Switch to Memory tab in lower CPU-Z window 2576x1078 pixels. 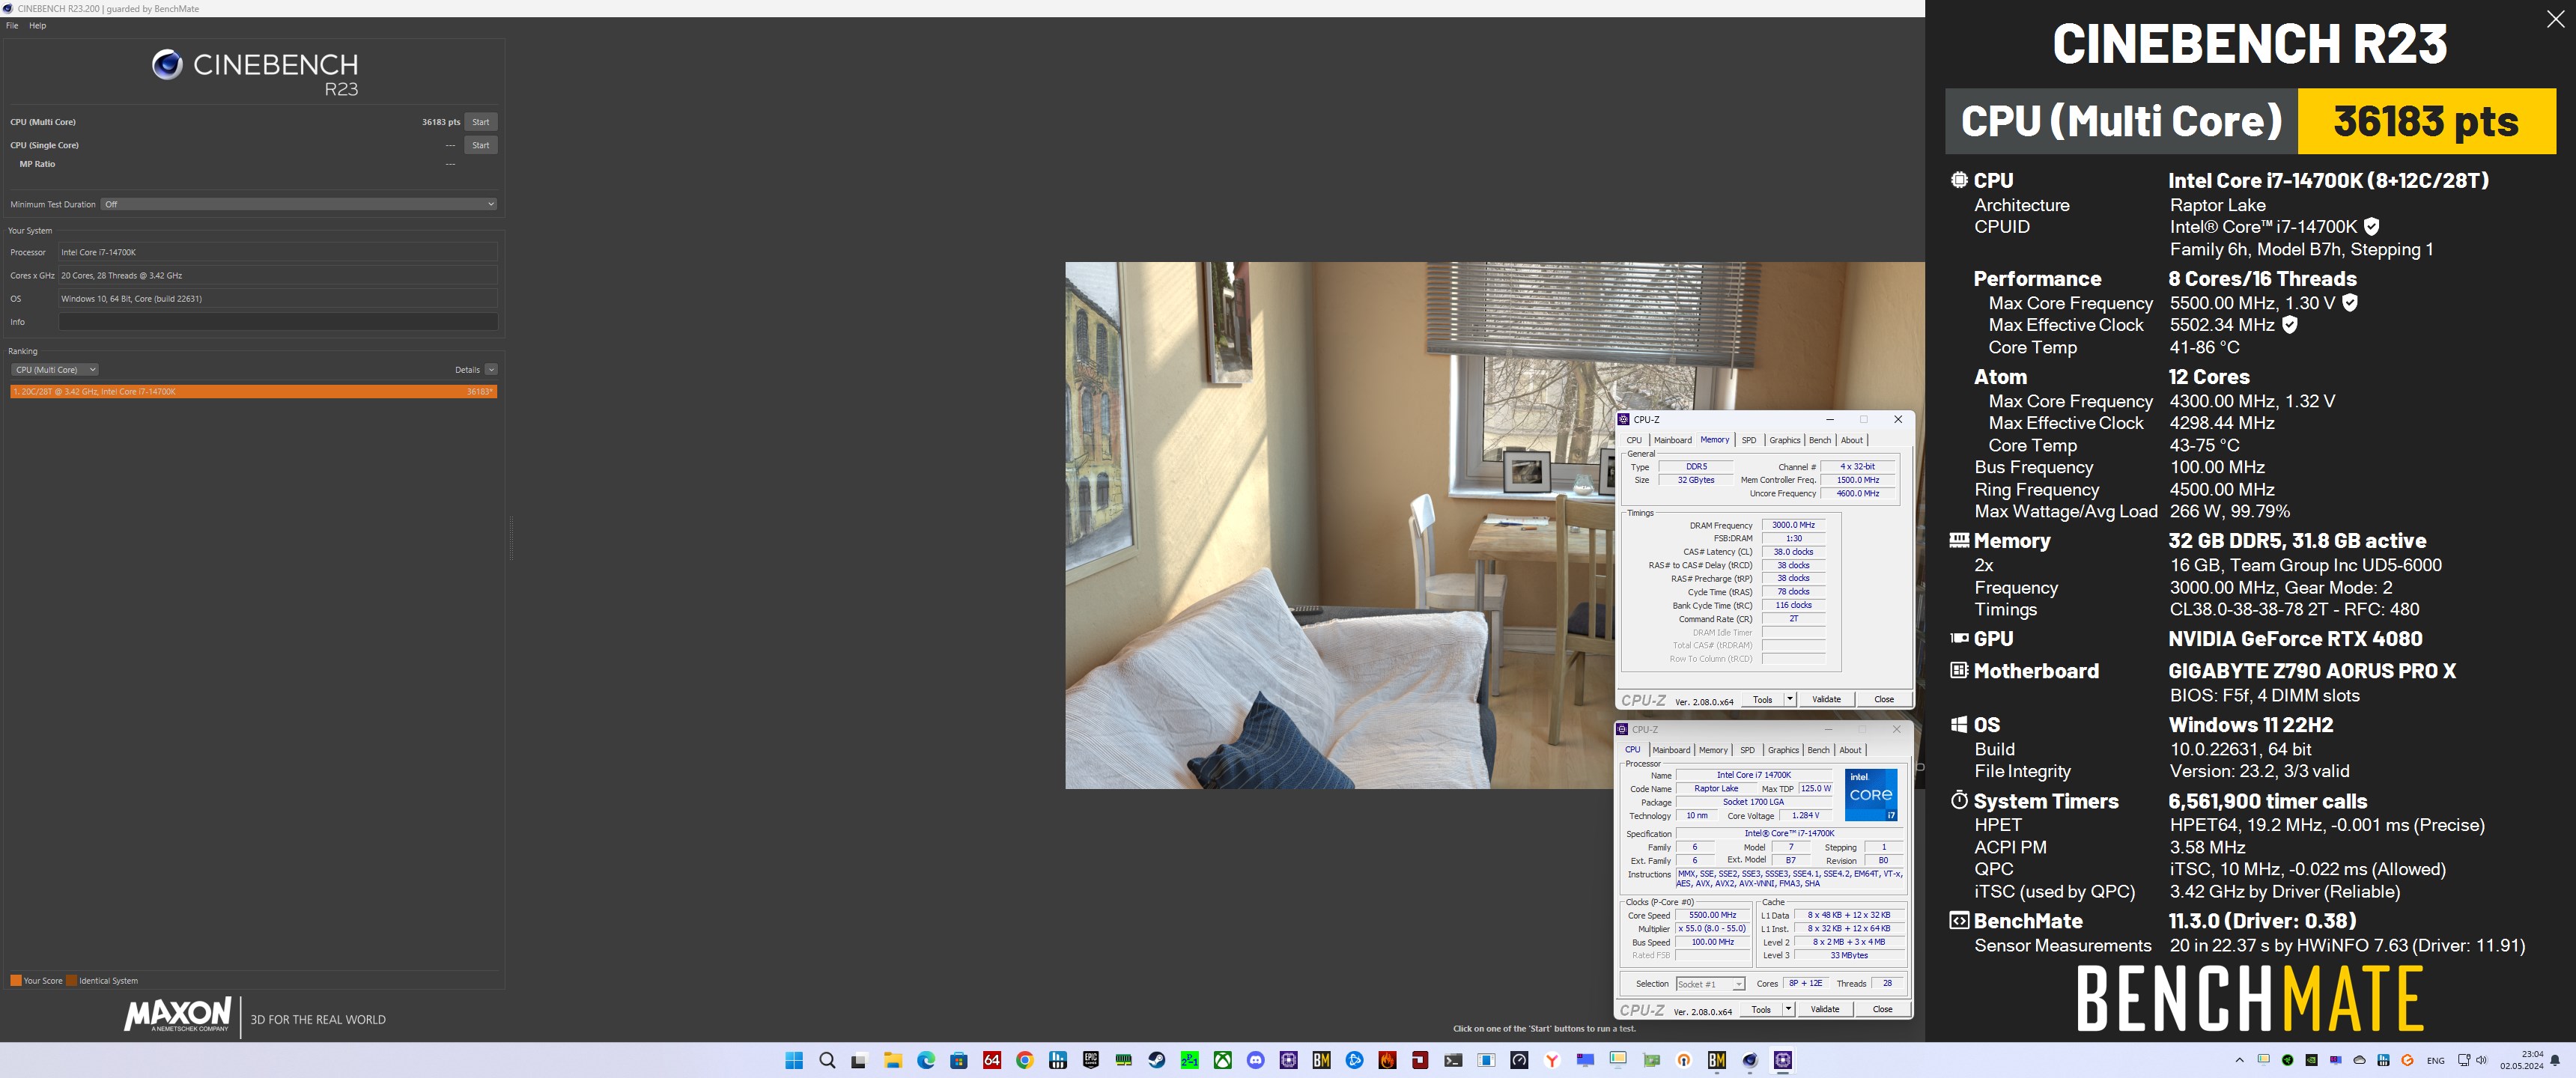click(x=1713, y=750)
